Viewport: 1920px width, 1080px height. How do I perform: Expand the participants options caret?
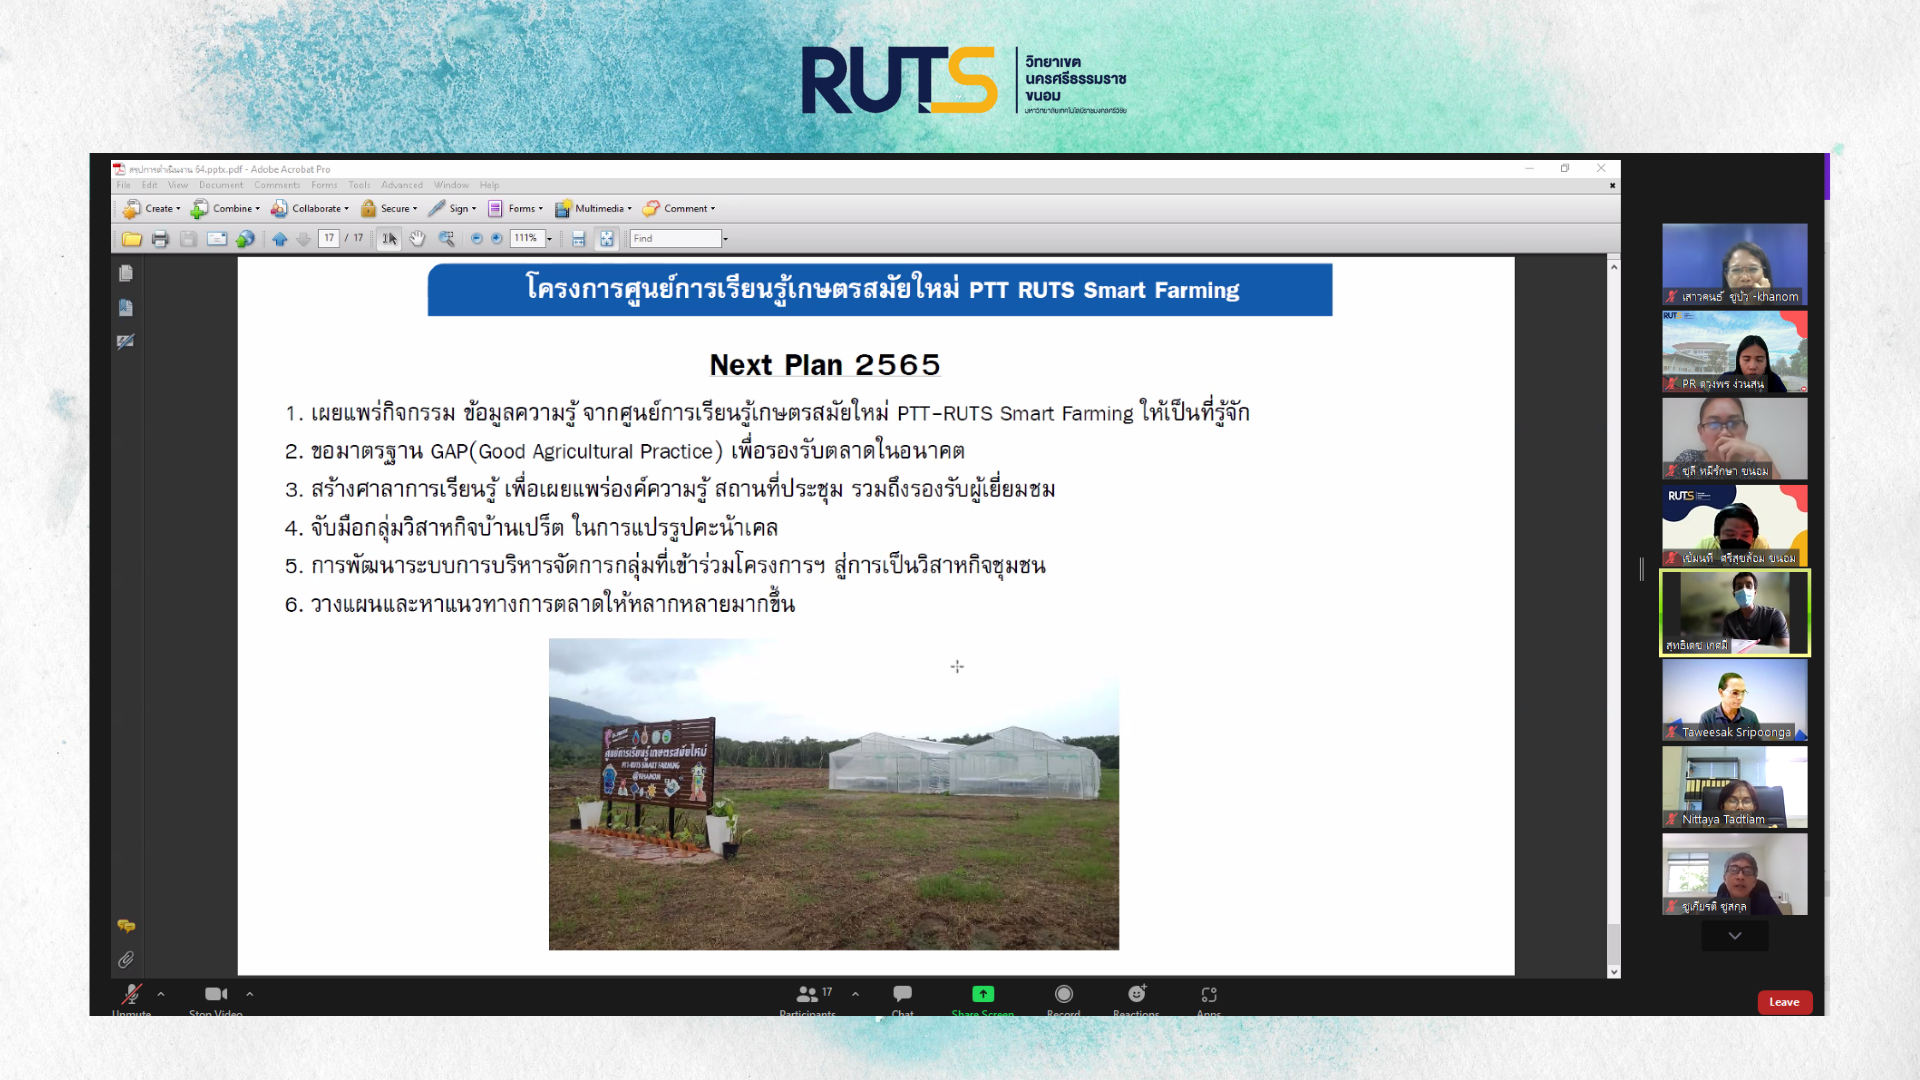tap(855, 994)
